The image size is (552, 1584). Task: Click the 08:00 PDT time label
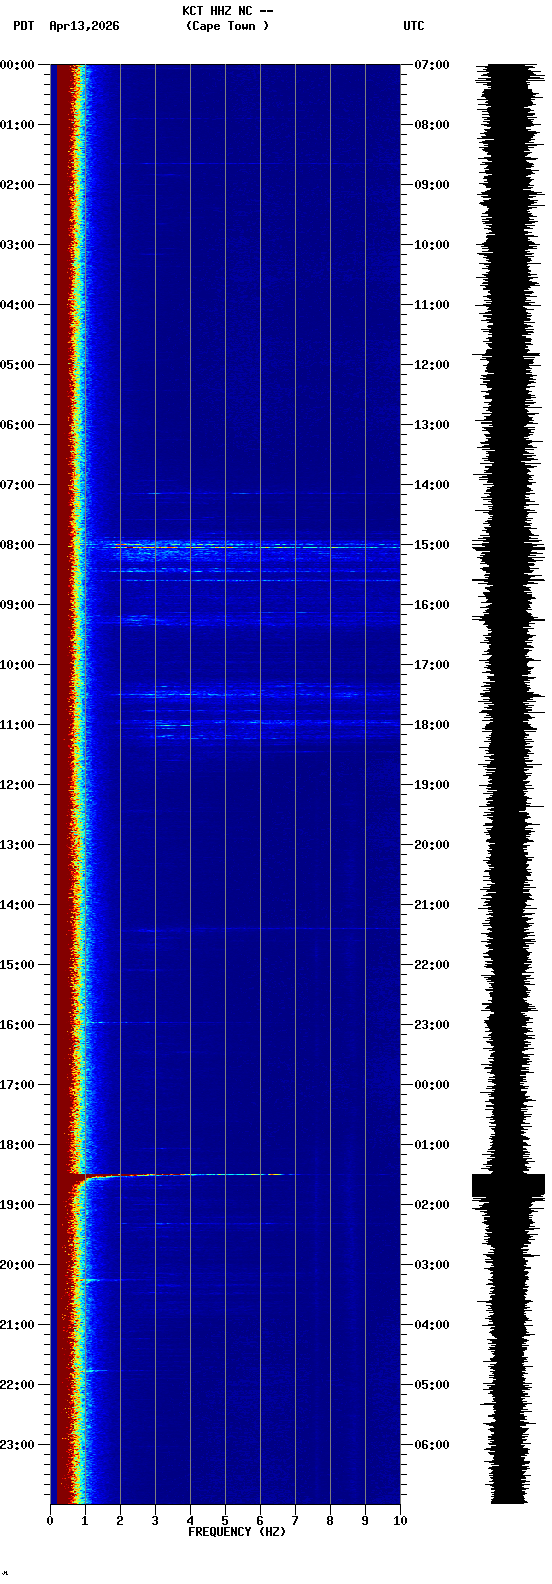(x=18, y=545)
